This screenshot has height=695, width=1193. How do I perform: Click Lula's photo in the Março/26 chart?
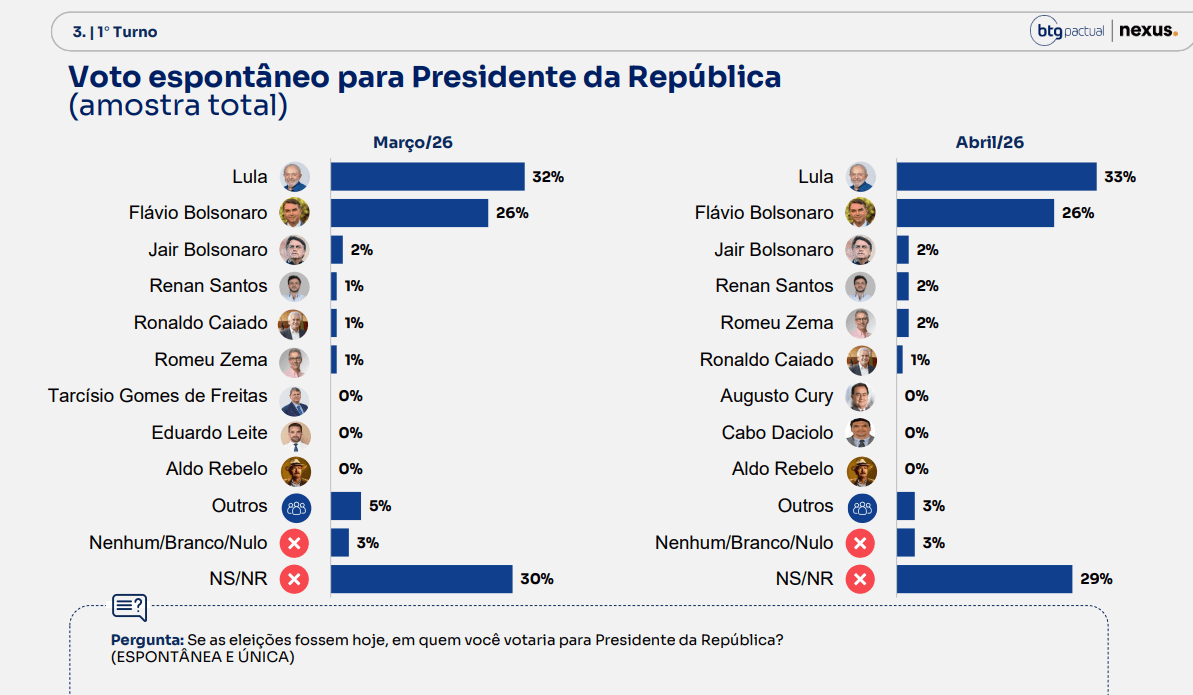[x=295, y=177]
